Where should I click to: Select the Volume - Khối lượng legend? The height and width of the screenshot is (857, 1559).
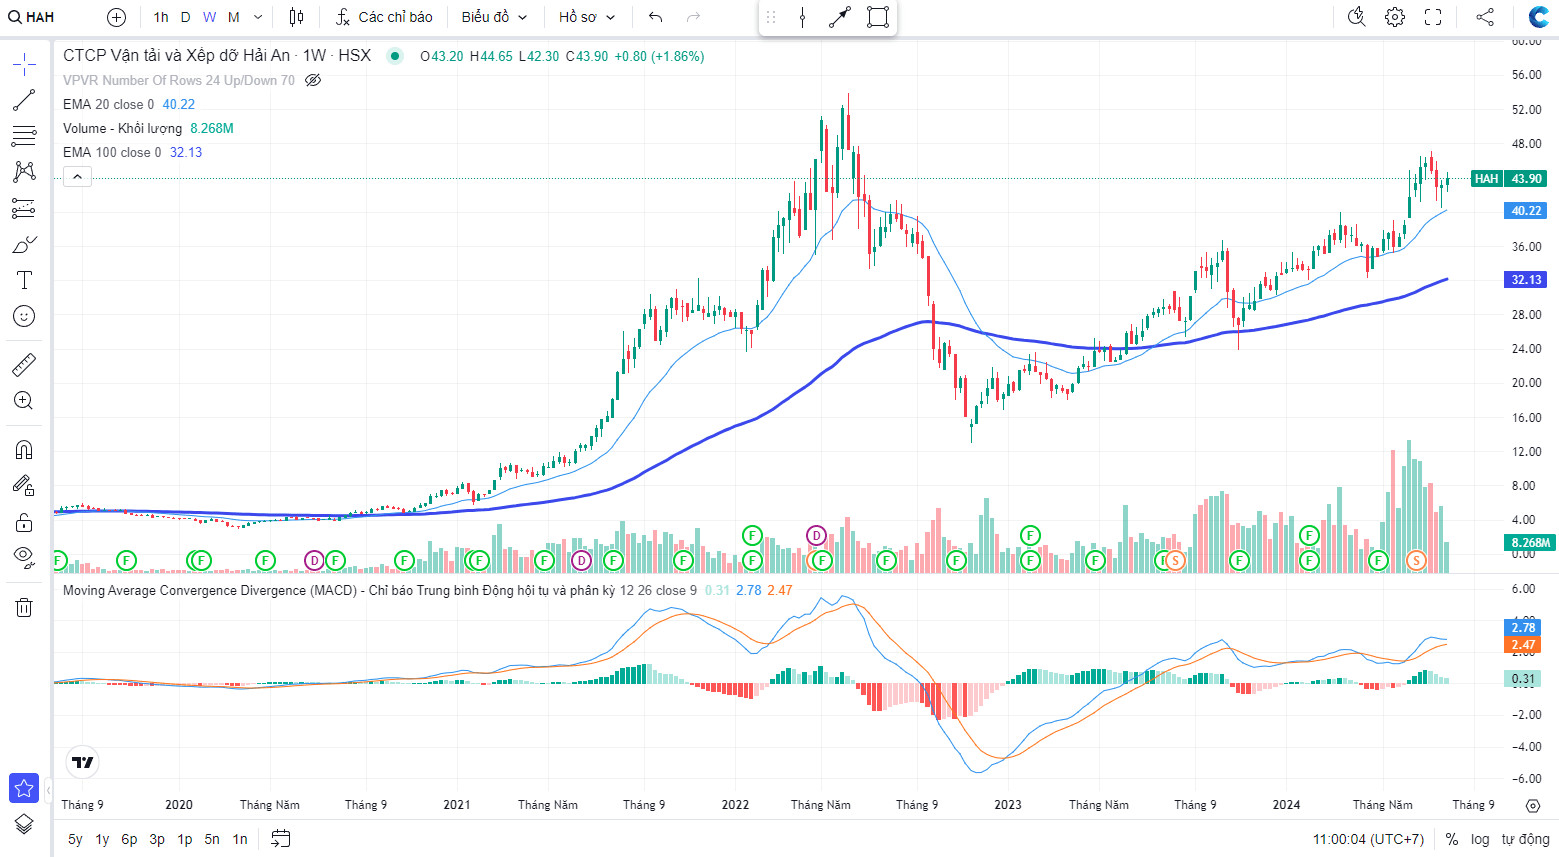pos(122,128)
